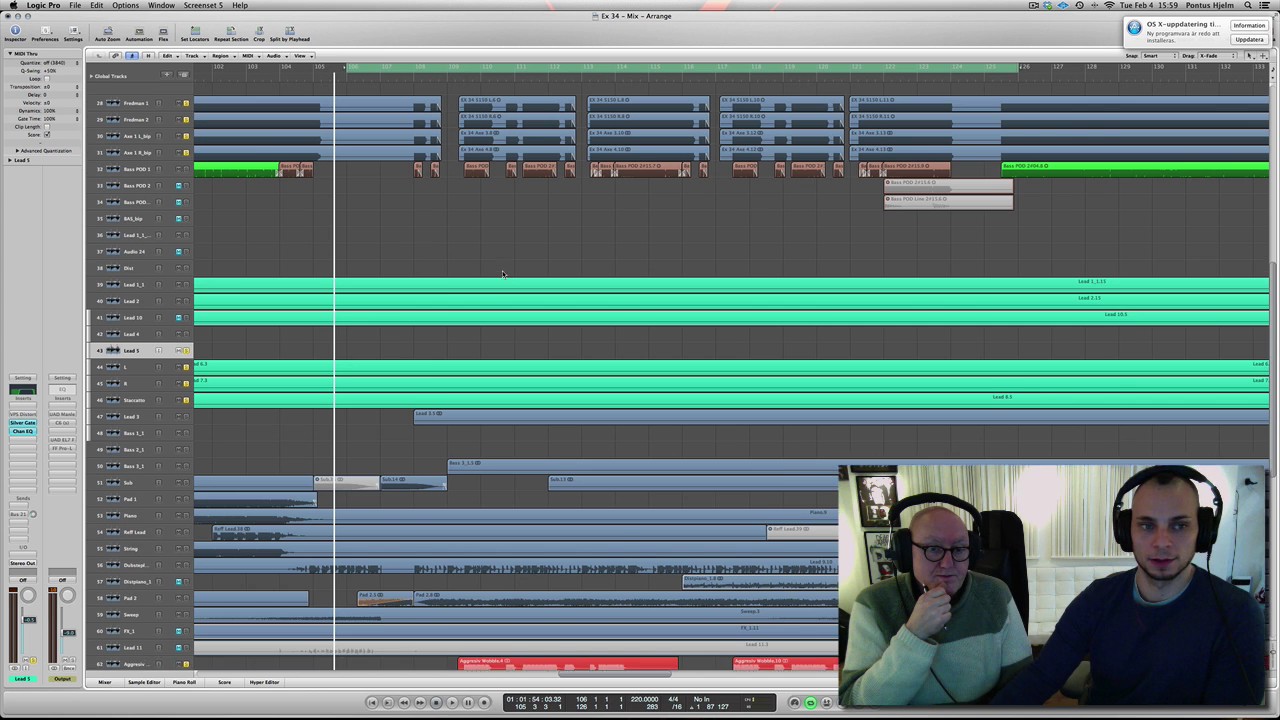1280x720 pixels.
Task: Open the Region local menu
Action: click(221, 56)
